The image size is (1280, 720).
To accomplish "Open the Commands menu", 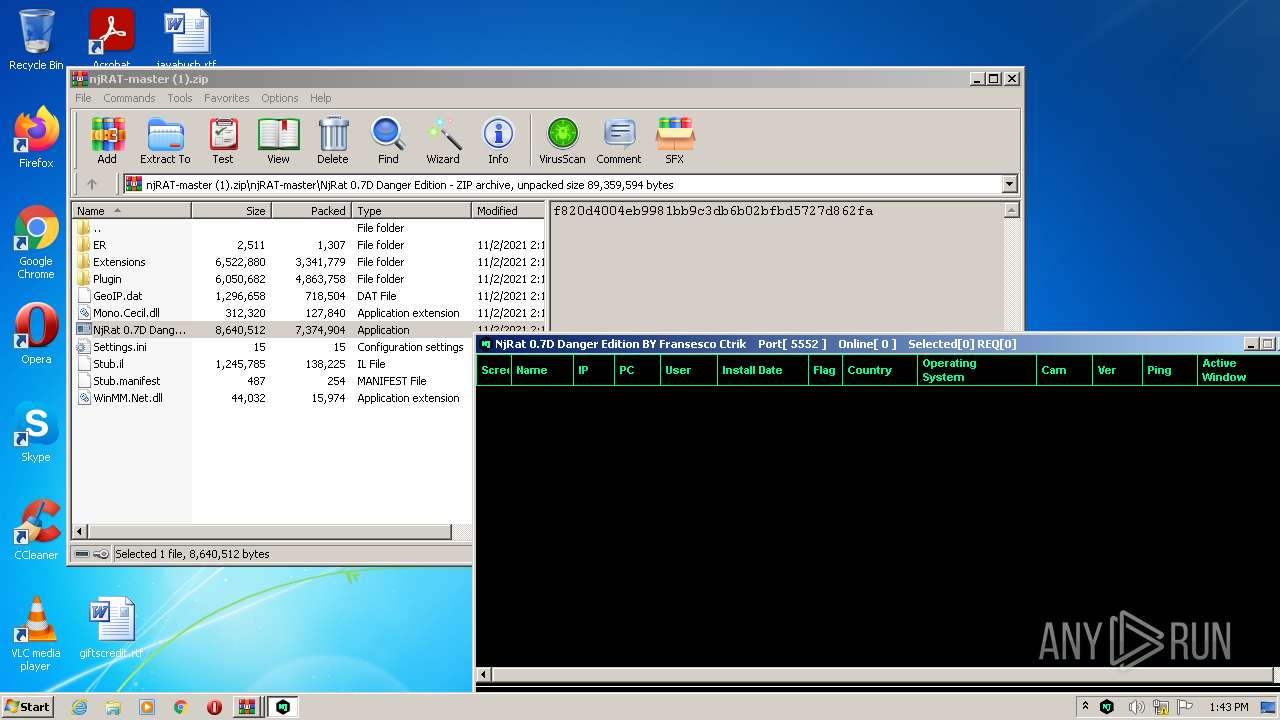I will 129,98.
